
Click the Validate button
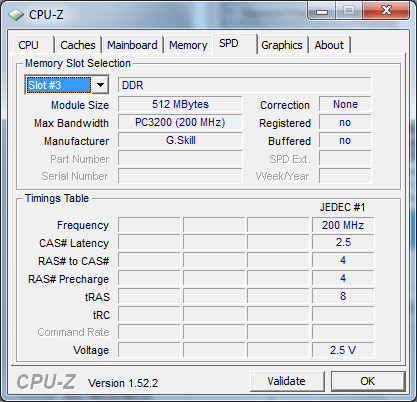pos(287,381)
